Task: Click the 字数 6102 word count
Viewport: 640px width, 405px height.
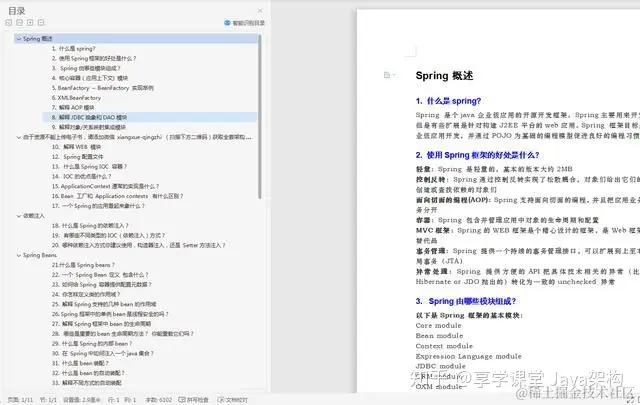Action: pyautogui.click(x=159, y=400)
